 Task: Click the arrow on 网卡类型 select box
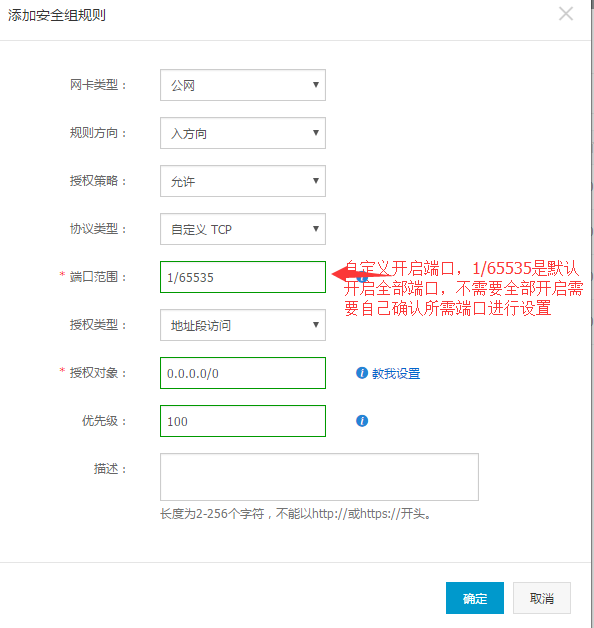[x=316, y=85]
